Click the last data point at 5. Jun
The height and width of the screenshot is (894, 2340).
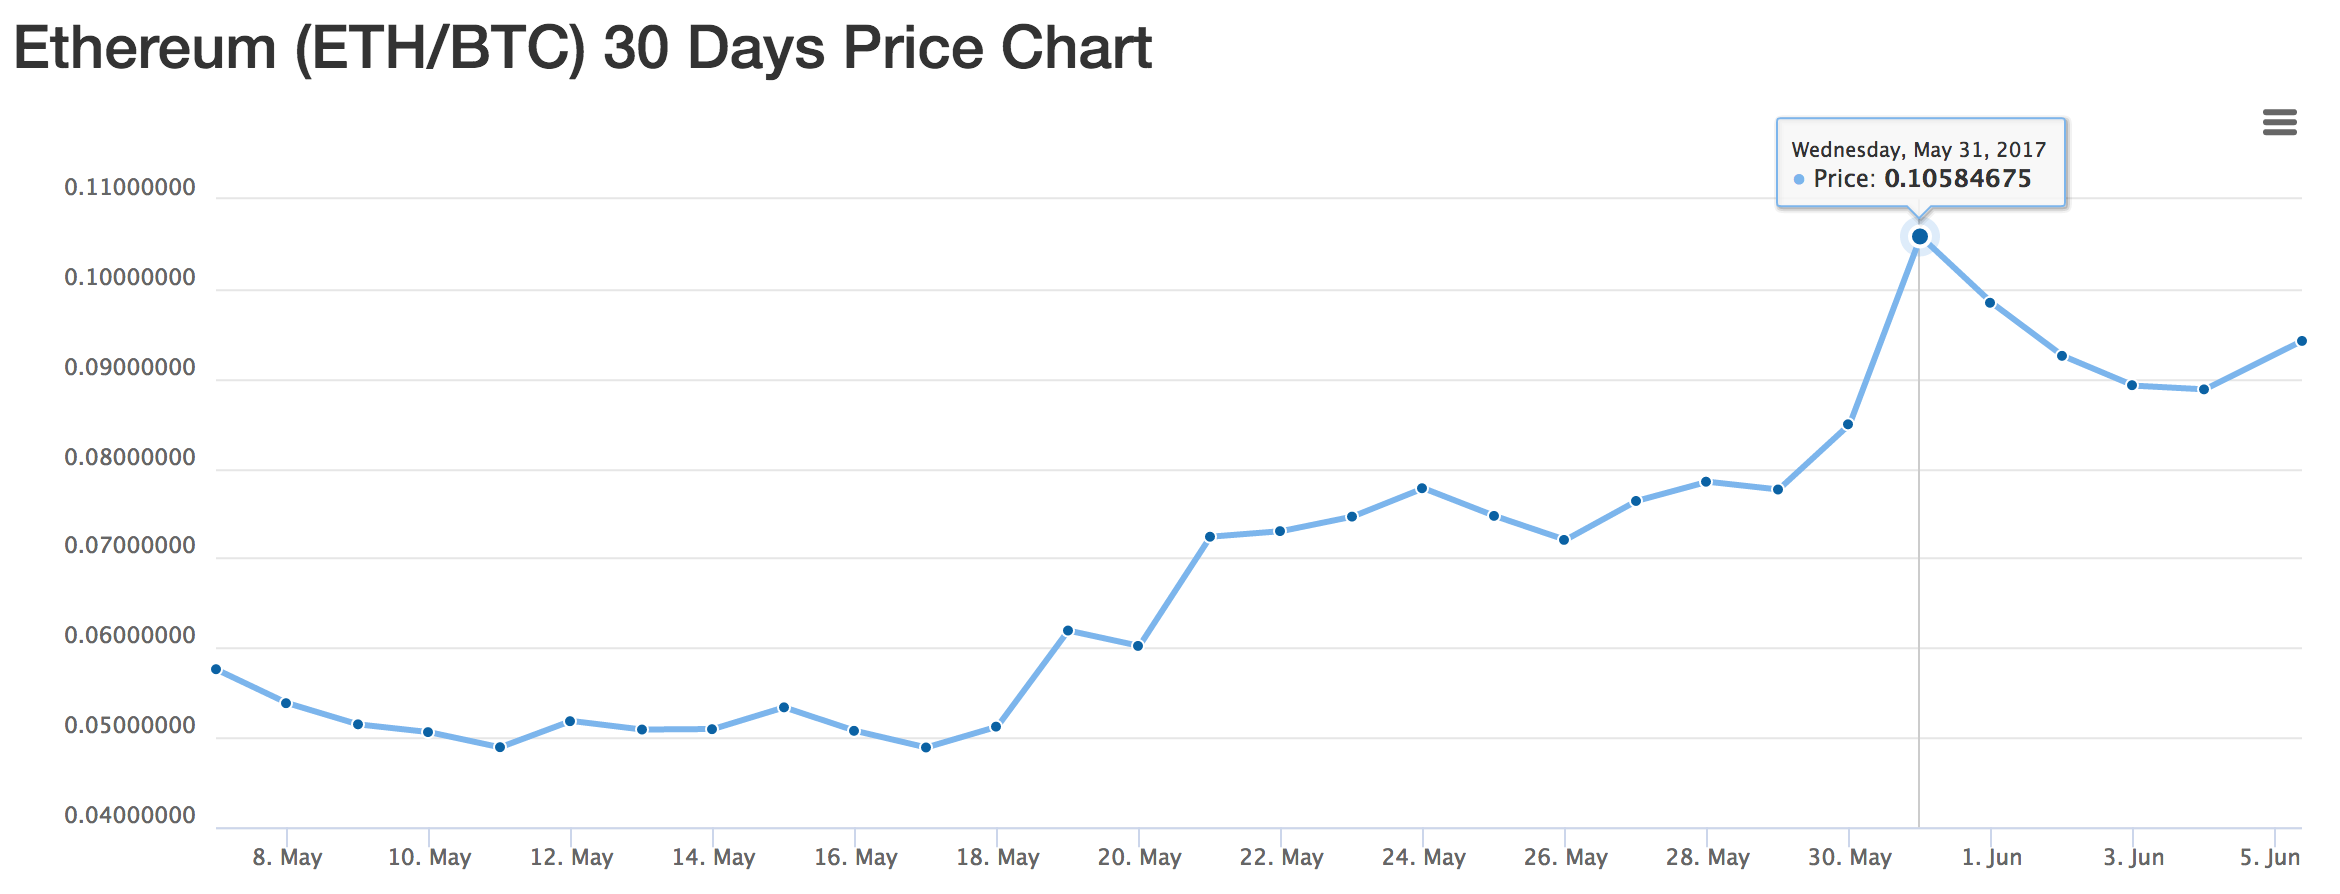coord(2302,341)
